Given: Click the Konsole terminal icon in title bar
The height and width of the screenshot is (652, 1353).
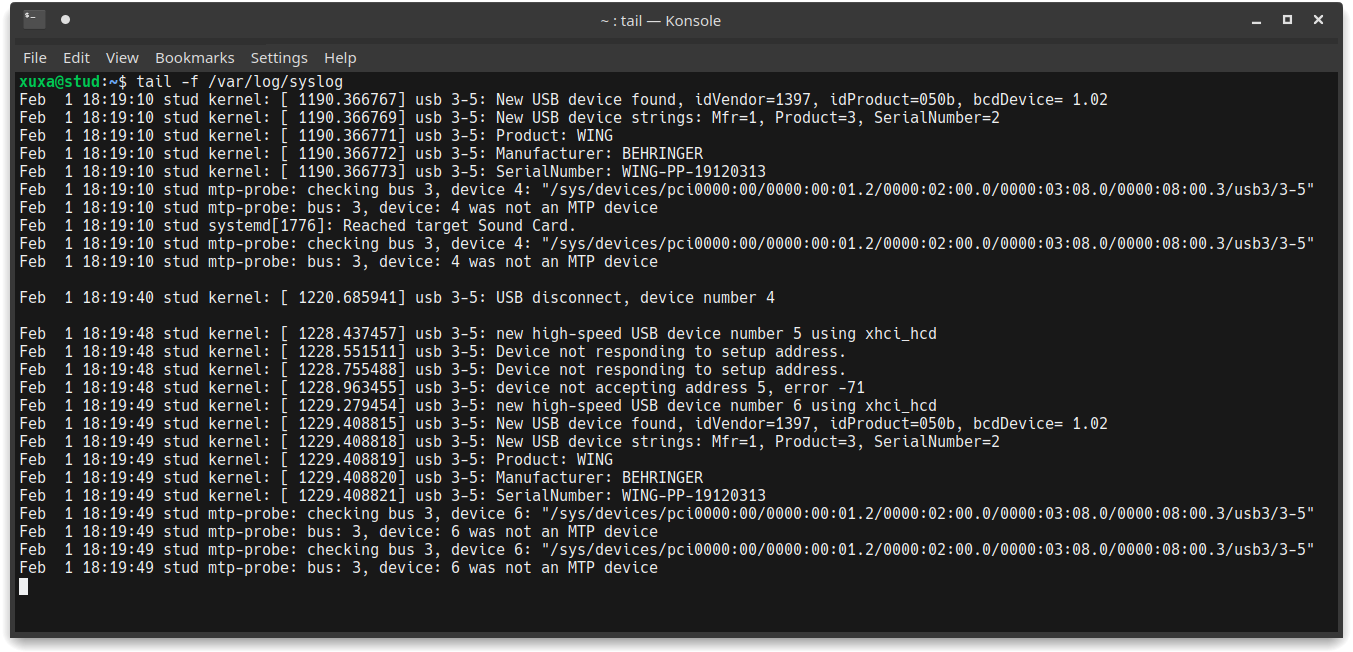Looking at the screenshot, I should [x=34, y=20].
